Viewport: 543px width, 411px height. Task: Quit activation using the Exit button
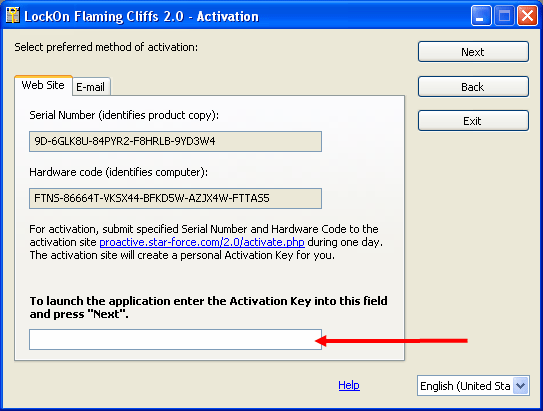click(473, 121)
